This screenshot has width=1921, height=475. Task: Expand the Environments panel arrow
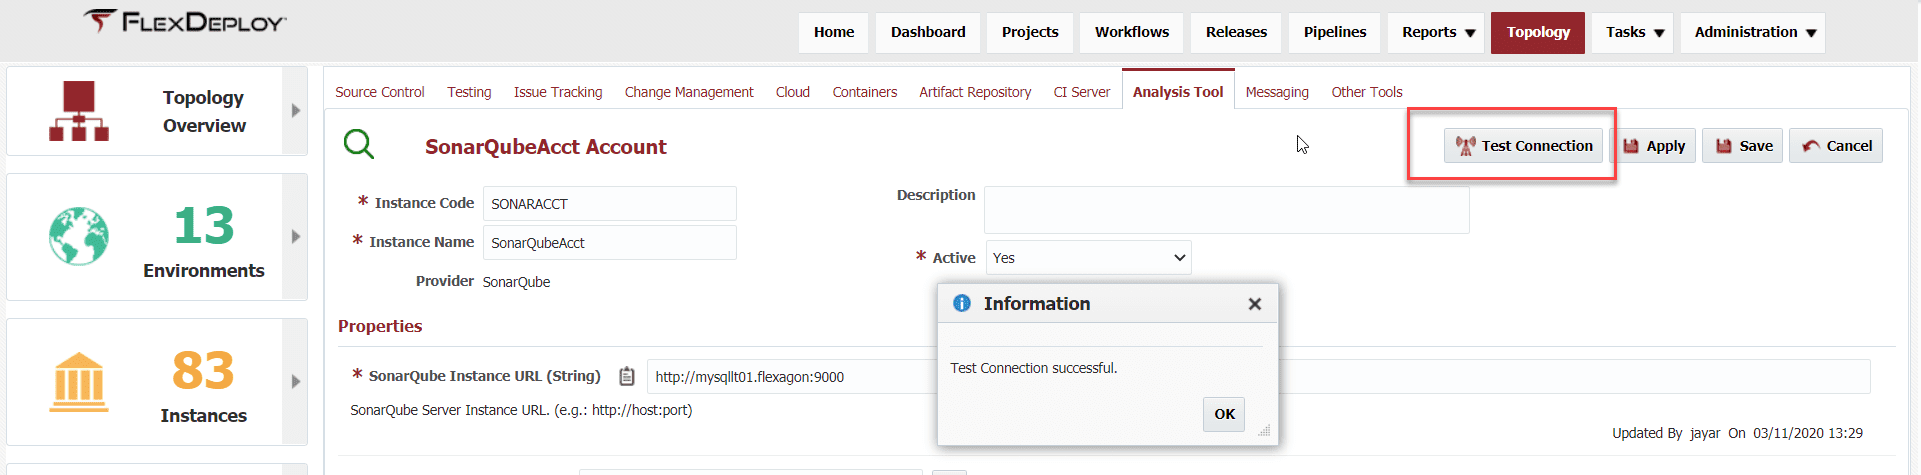click(295, 237)
